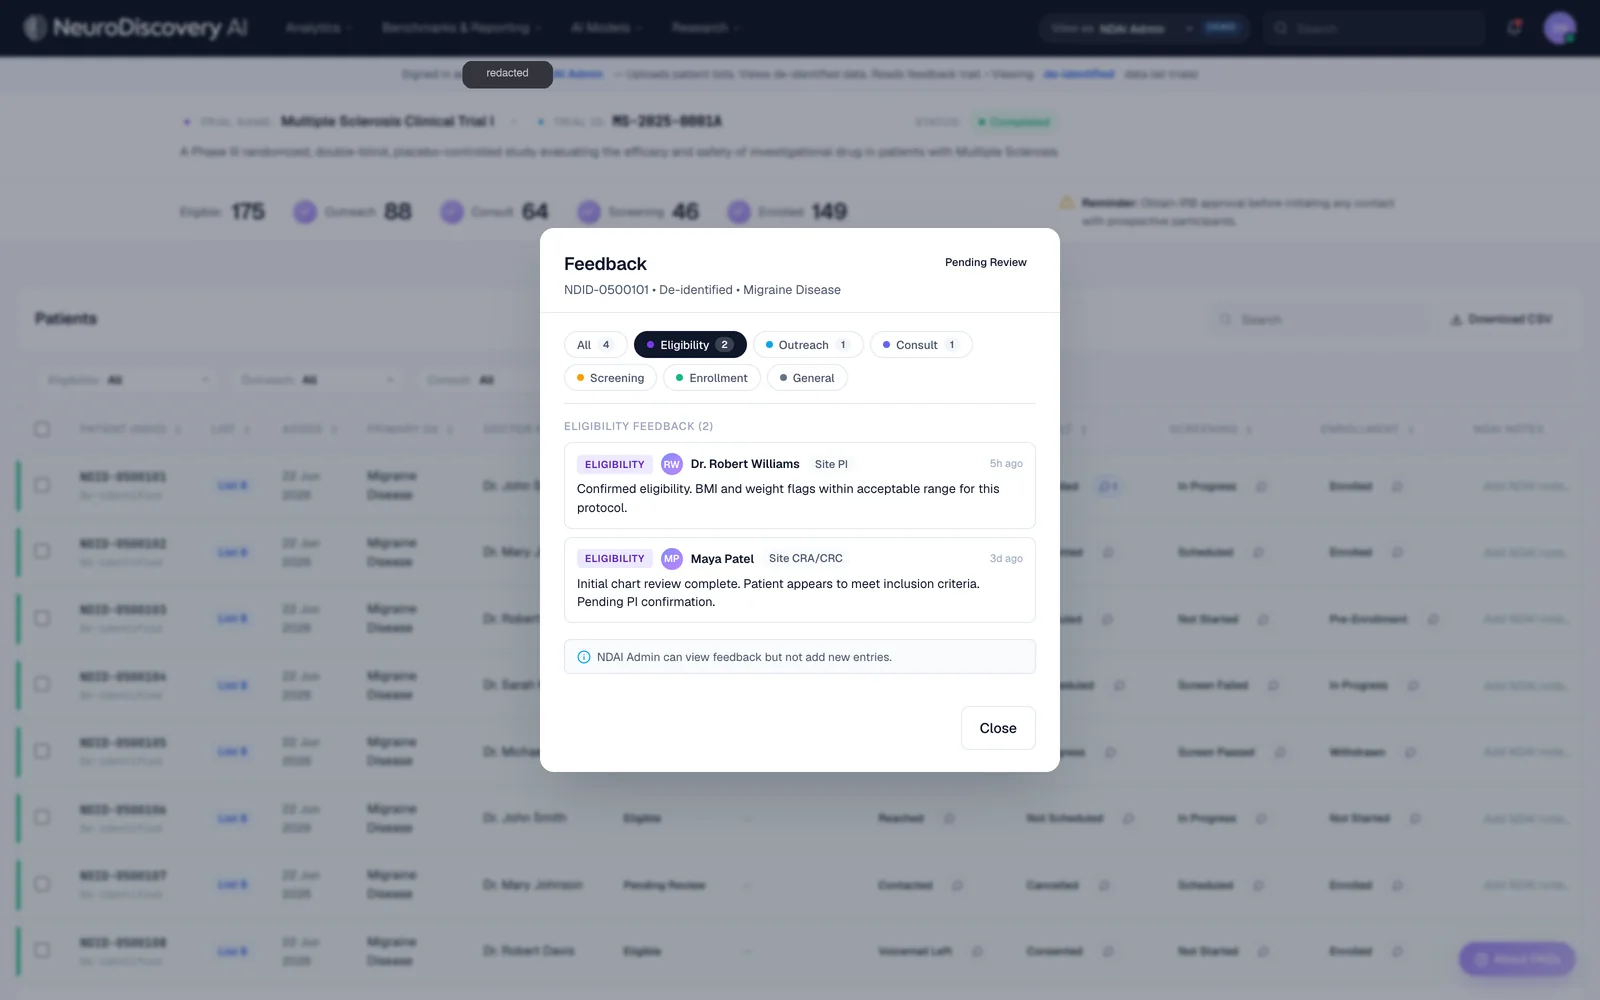1600x1000 pixels.
Task: Click the 3d ago timestamp
Action: point(1006,559)
